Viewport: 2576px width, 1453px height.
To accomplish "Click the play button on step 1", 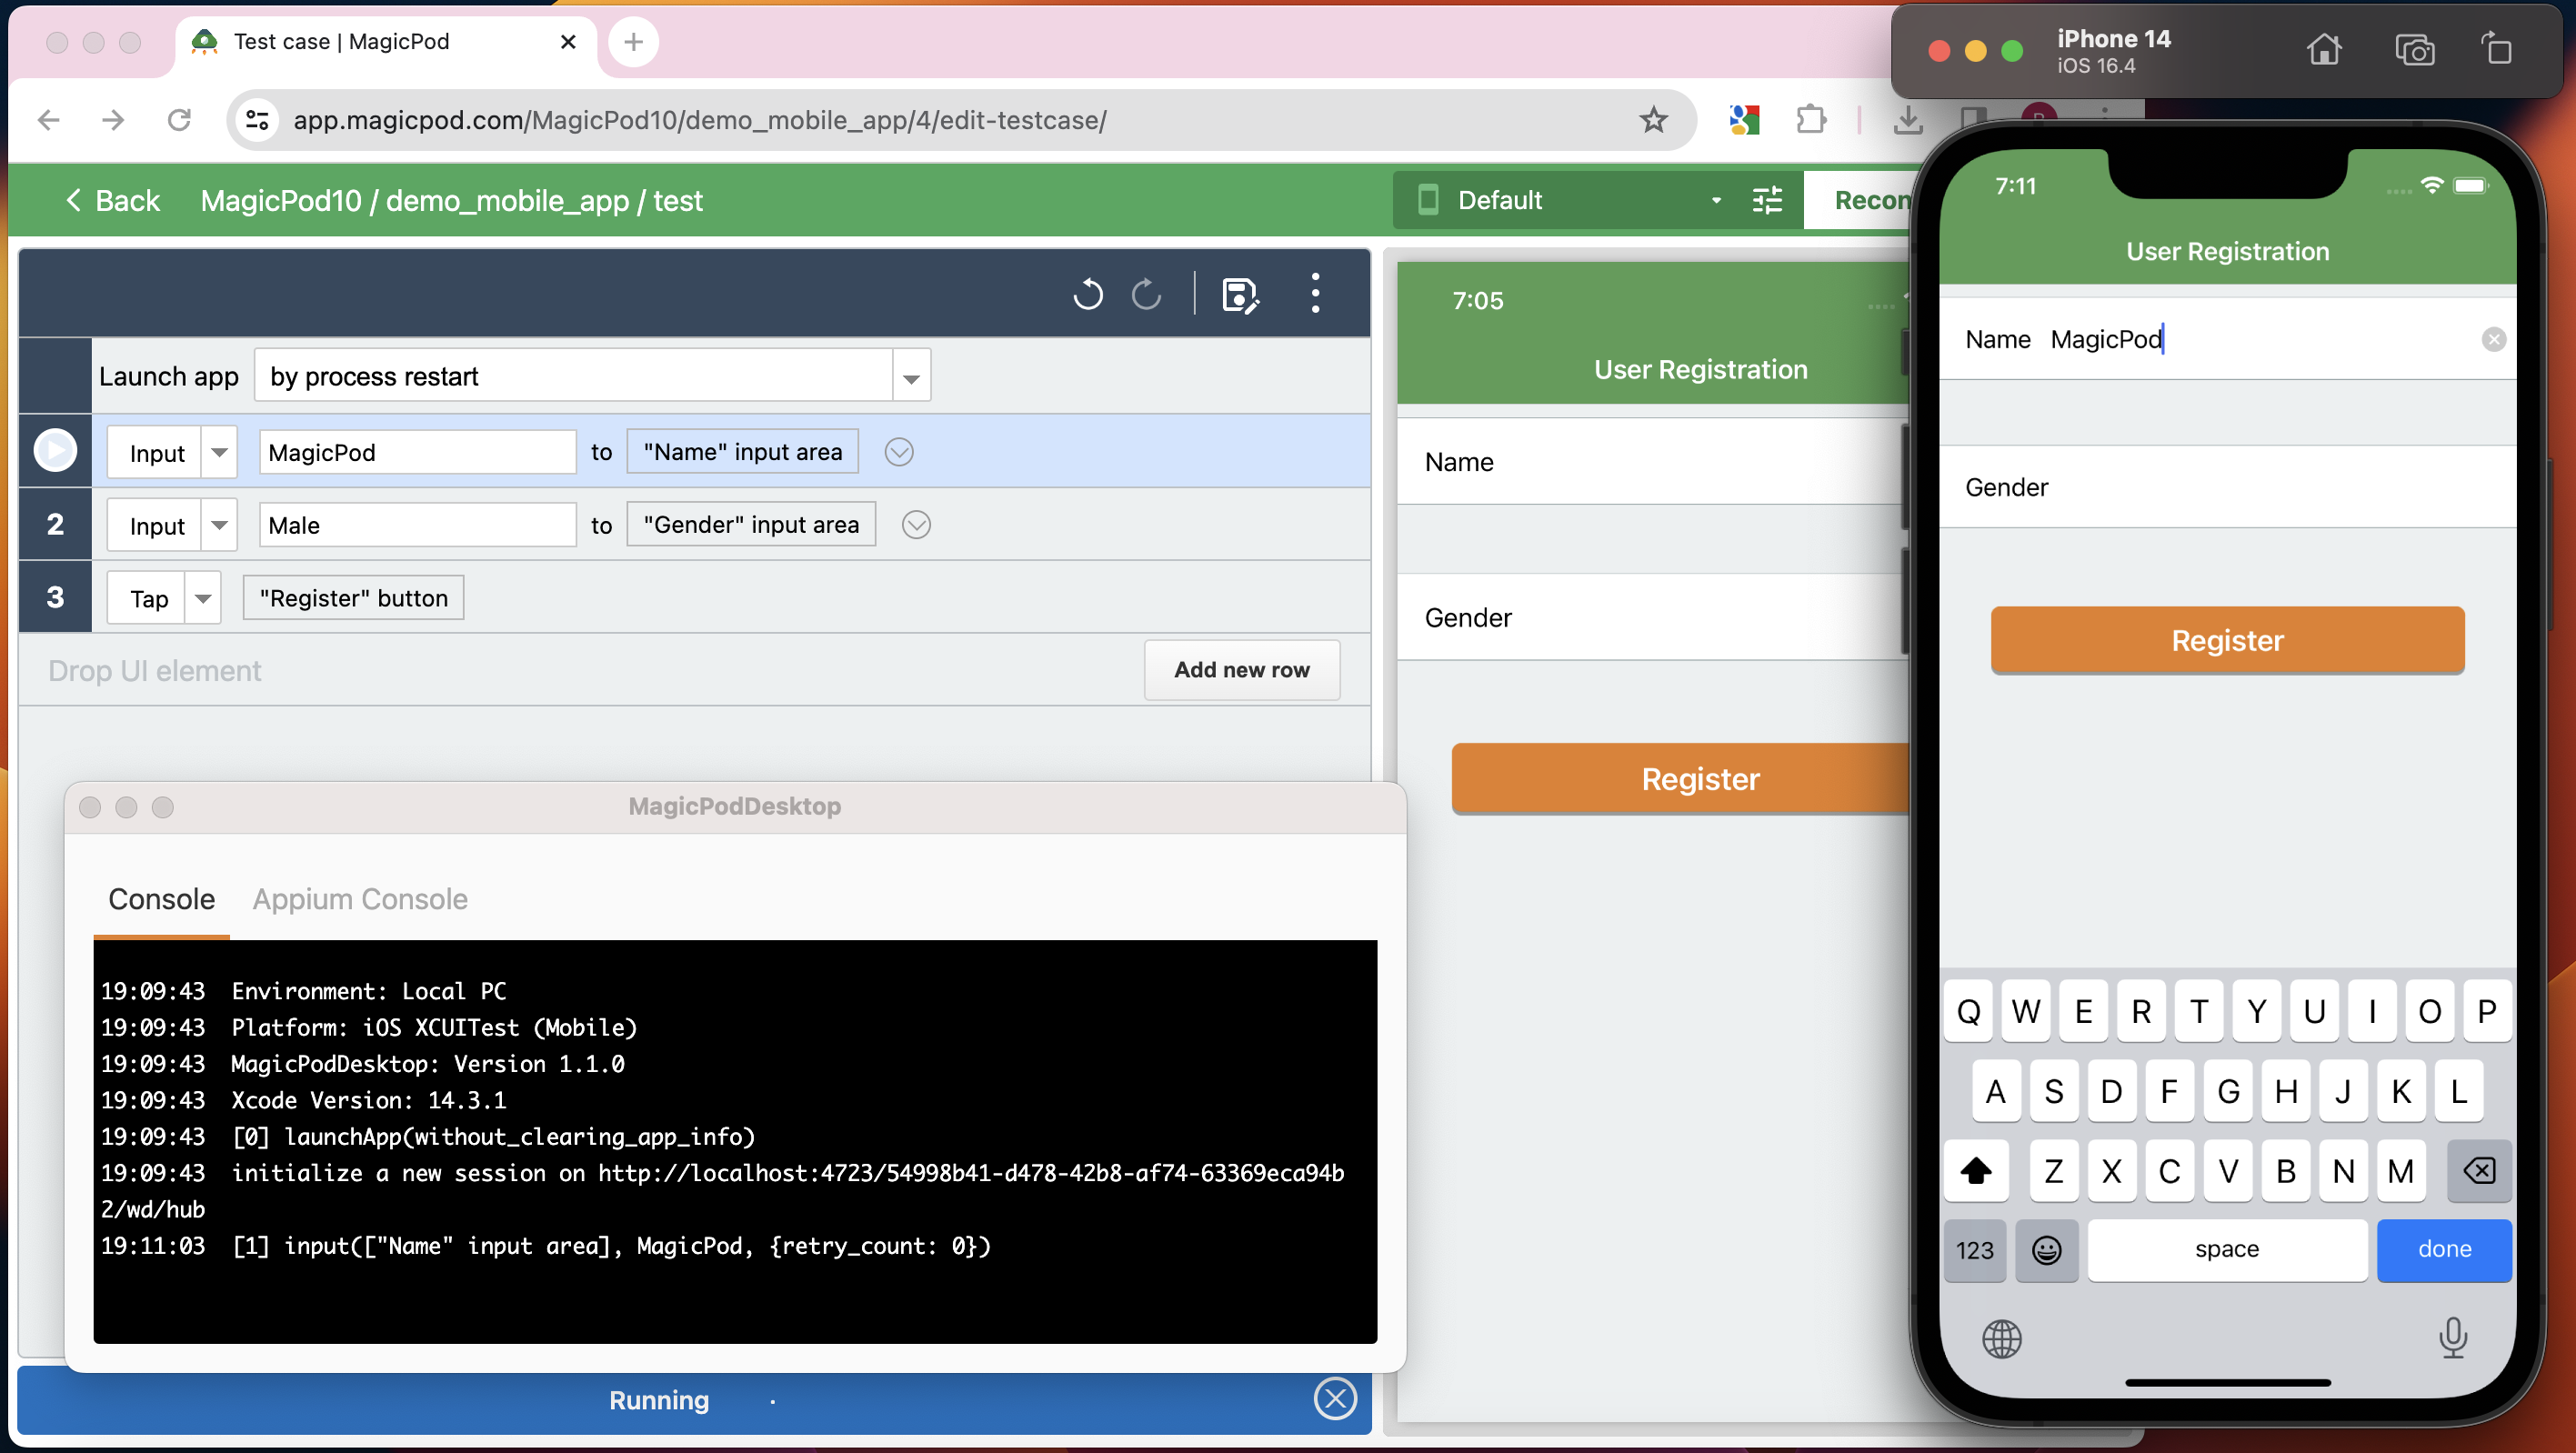I will click(55, 451).
